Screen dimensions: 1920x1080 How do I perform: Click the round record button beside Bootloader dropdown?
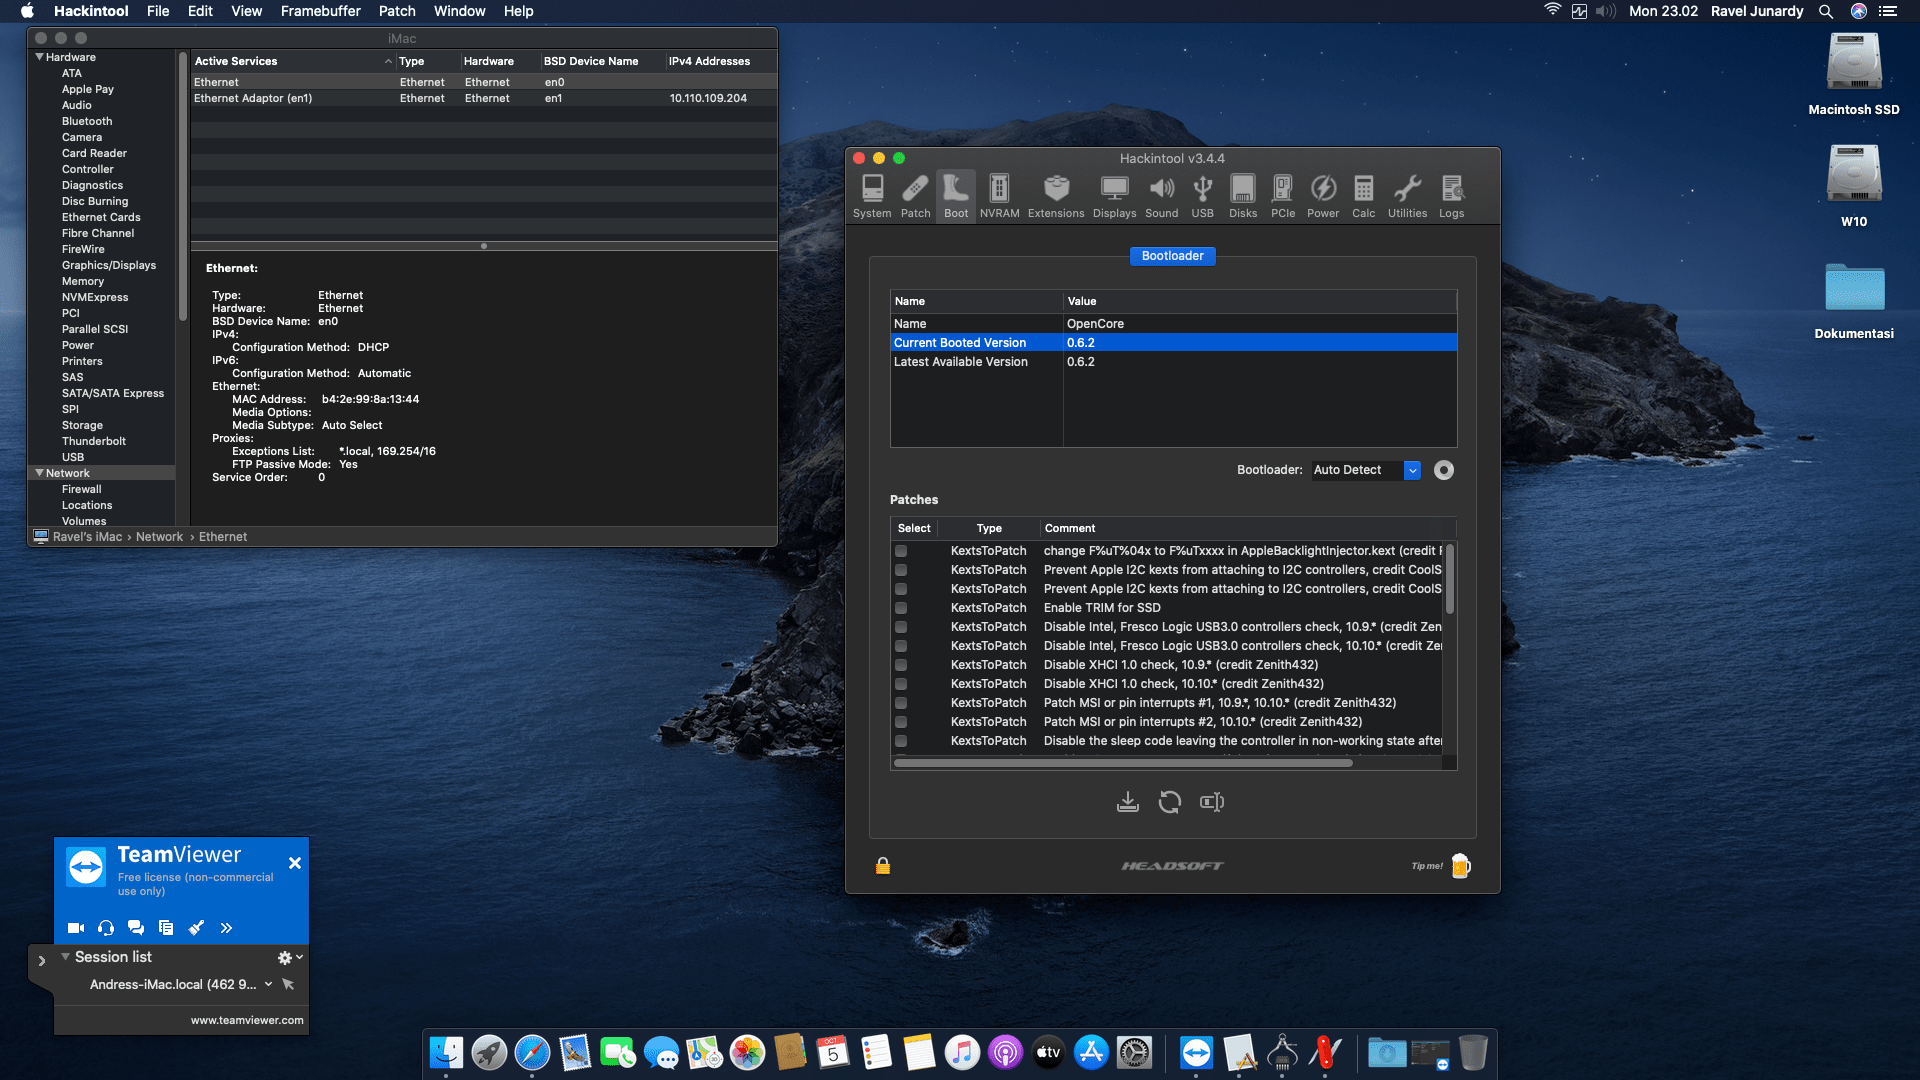tap(1444, 470)
